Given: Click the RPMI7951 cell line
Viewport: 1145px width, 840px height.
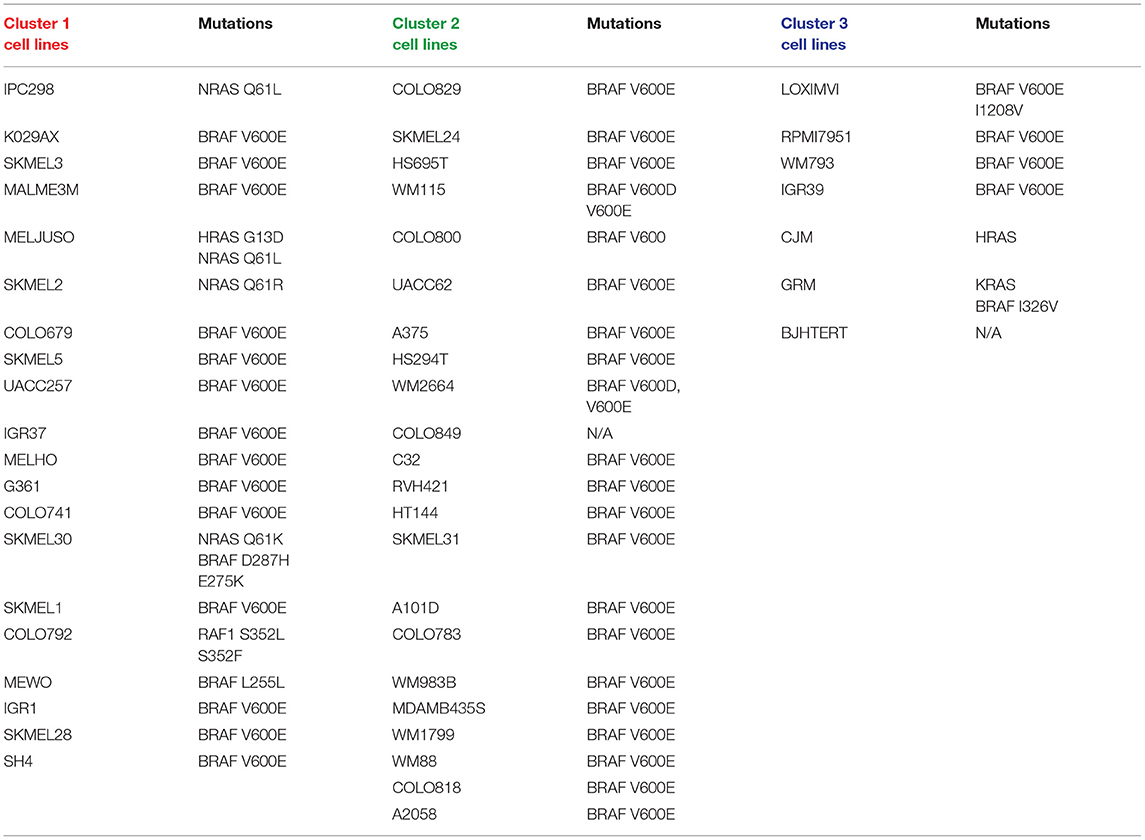Looking at the screenshot, I should point(816,137).
